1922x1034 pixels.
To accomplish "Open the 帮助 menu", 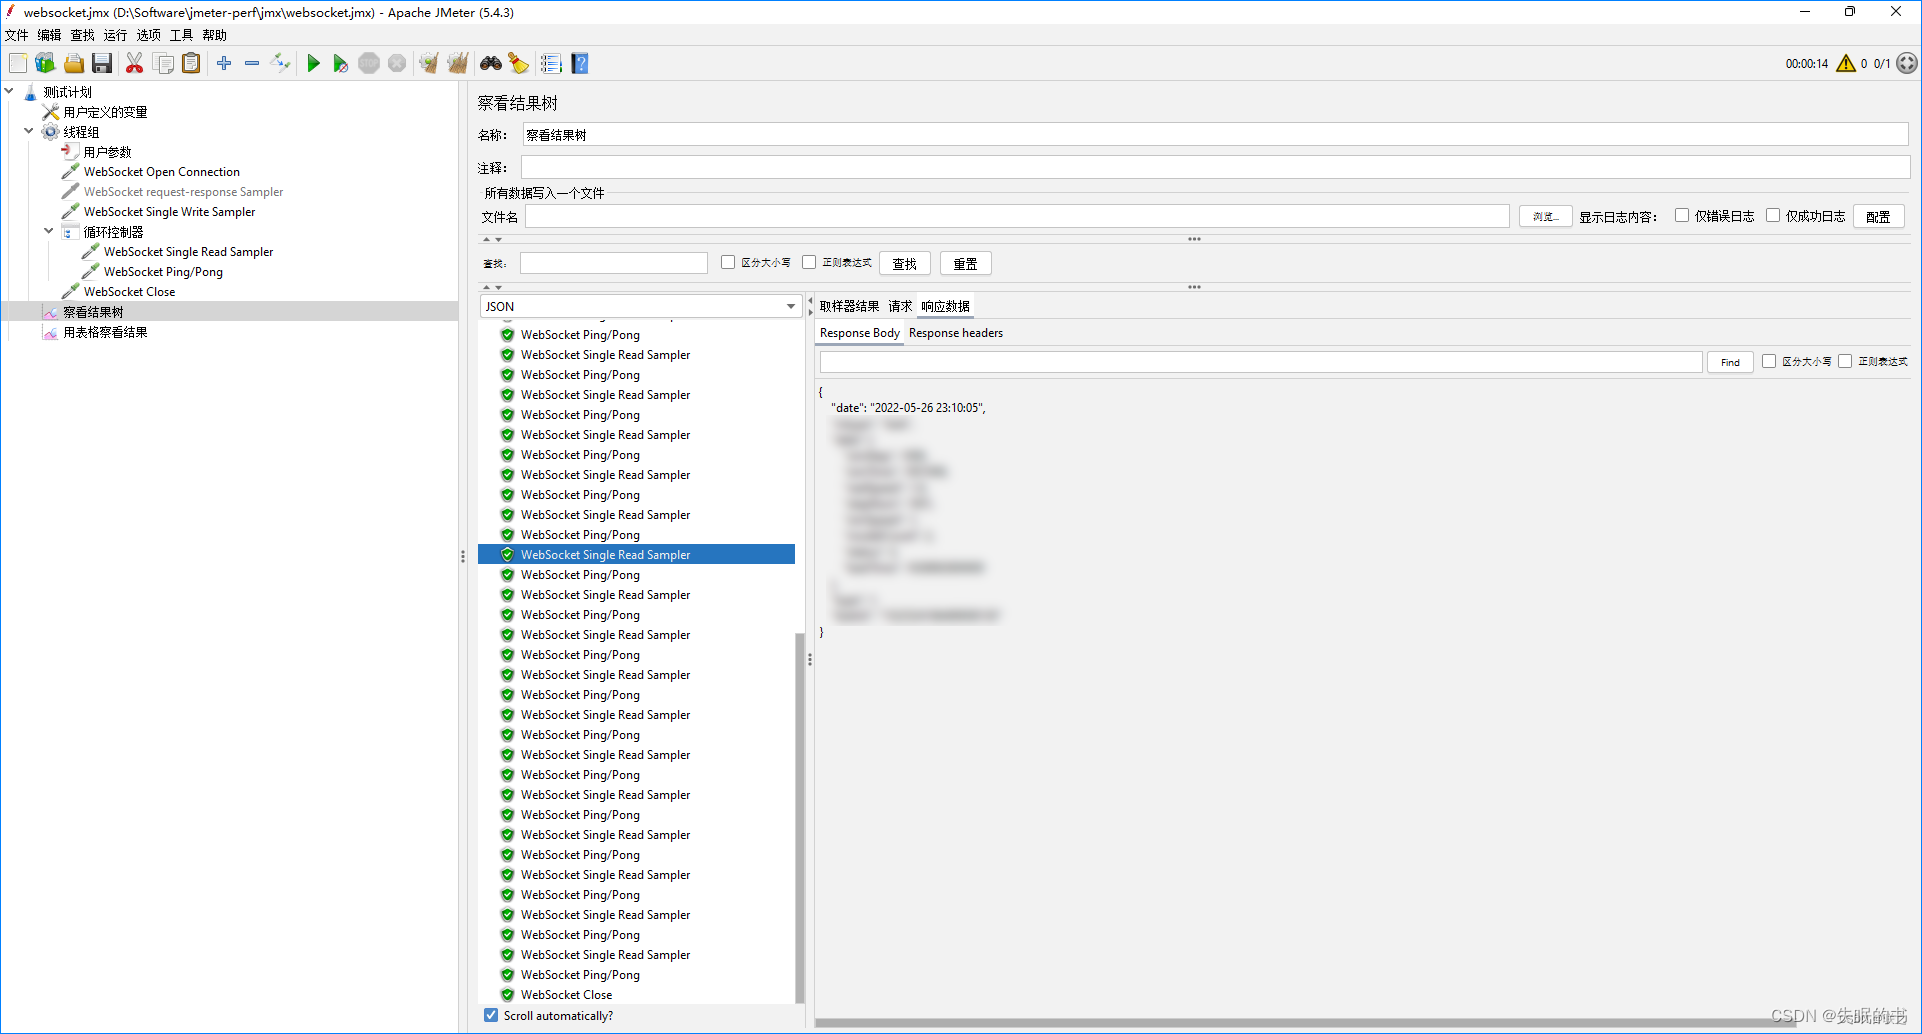I will [x=215, y=35].
